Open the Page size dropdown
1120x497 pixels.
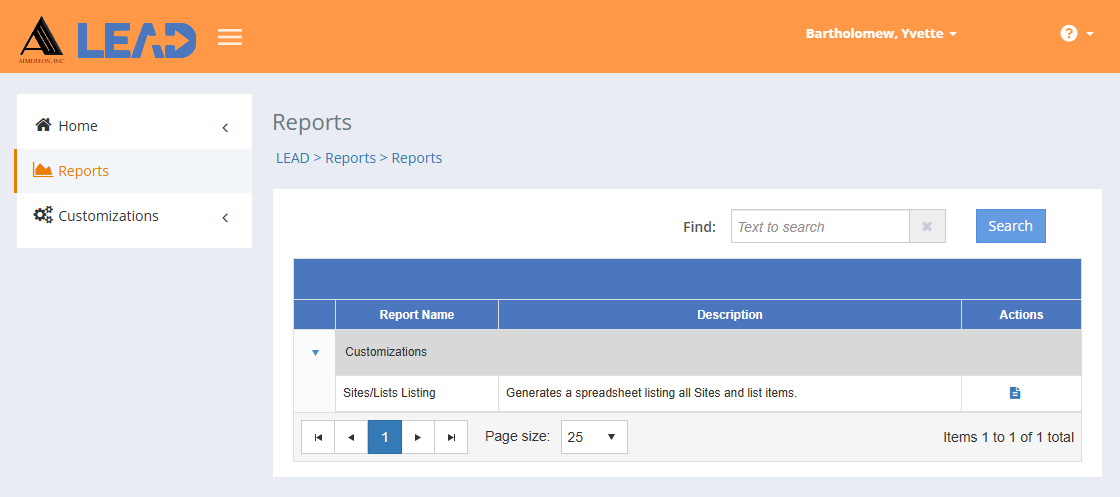pyautogui.click(x=594, y=437)
